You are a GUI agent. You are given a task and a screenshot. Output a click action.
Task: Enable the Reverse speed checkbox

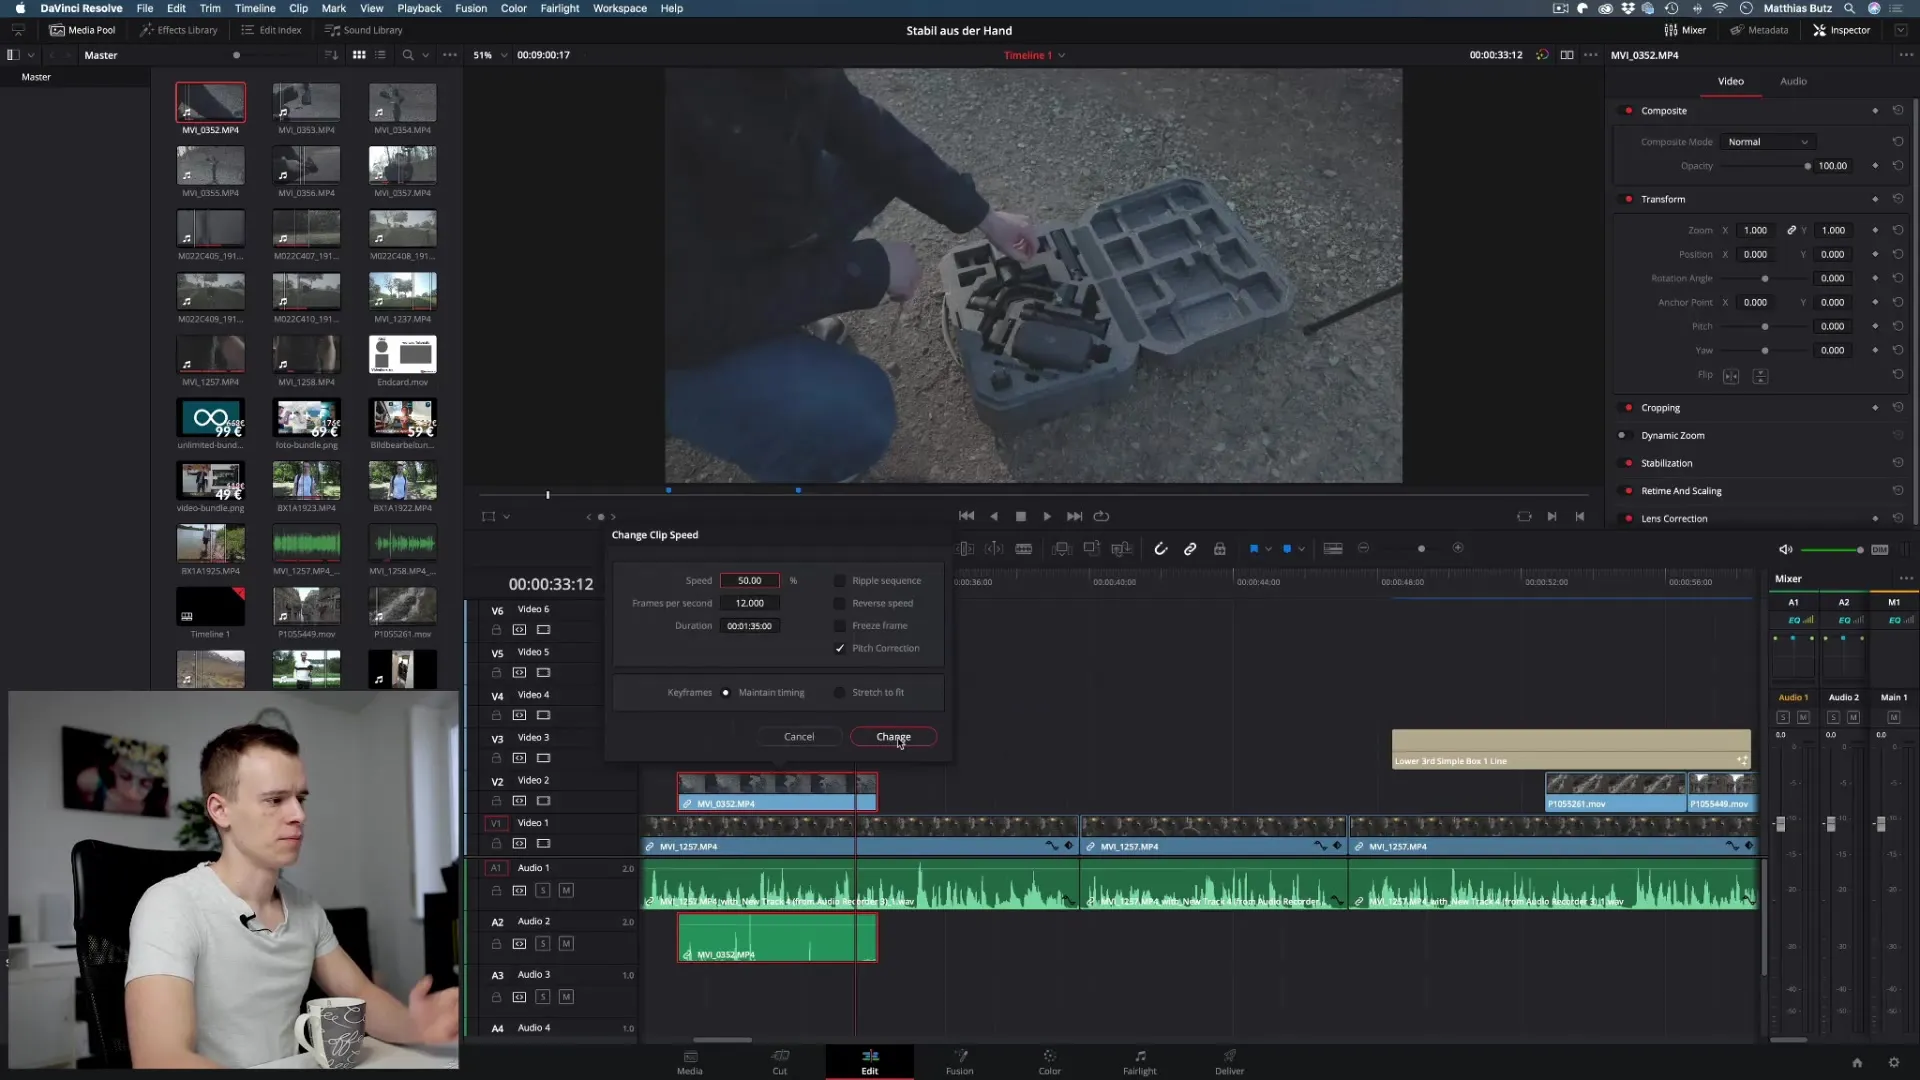click(x=839, y=603)
